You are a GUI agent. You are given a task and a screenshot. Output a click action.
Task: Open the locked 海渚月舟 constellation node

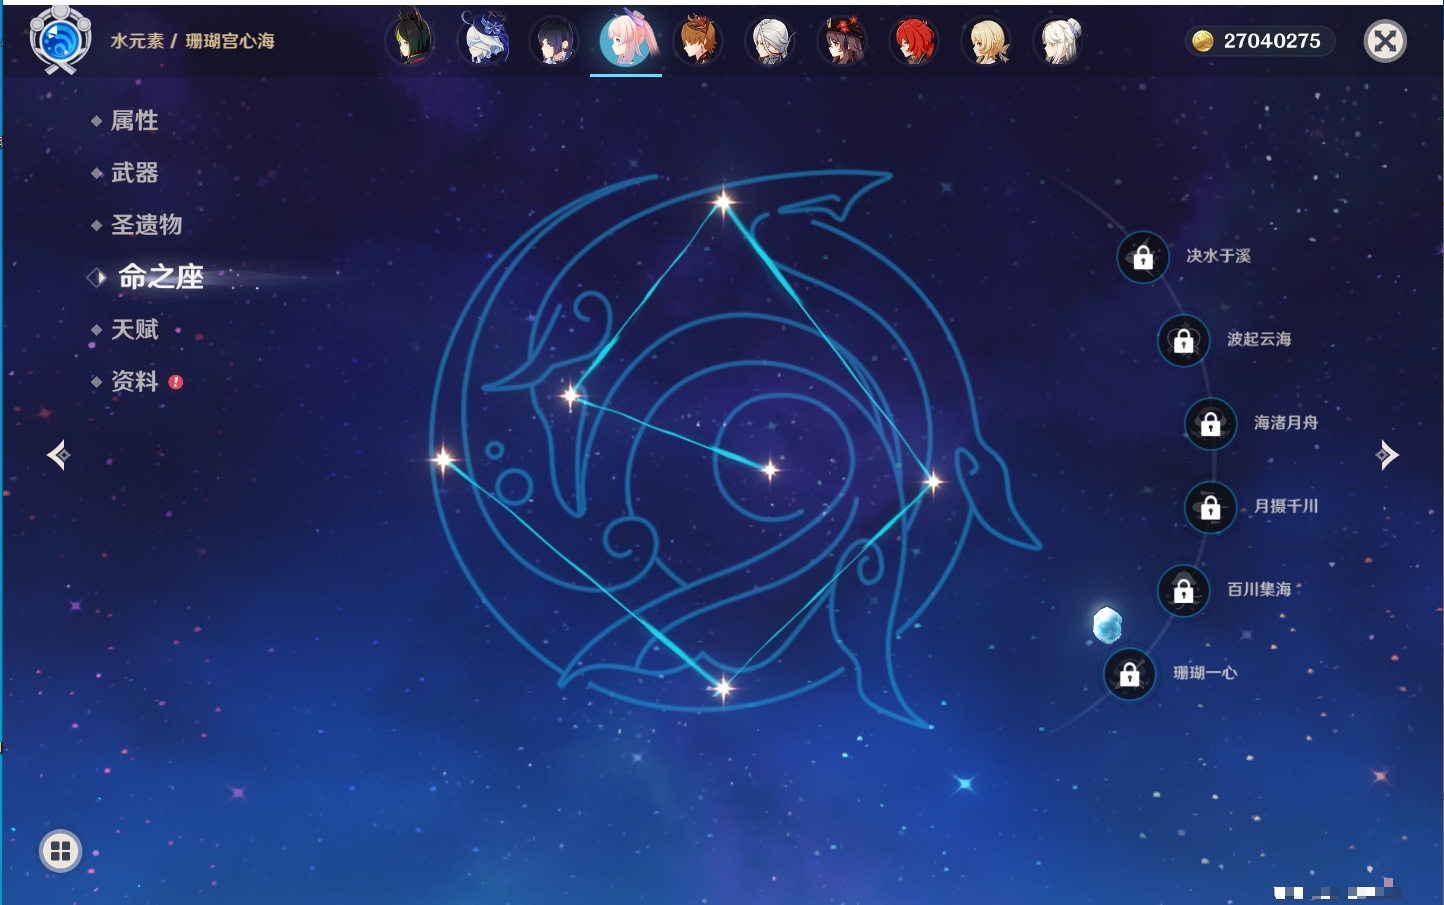point(1210,424)
